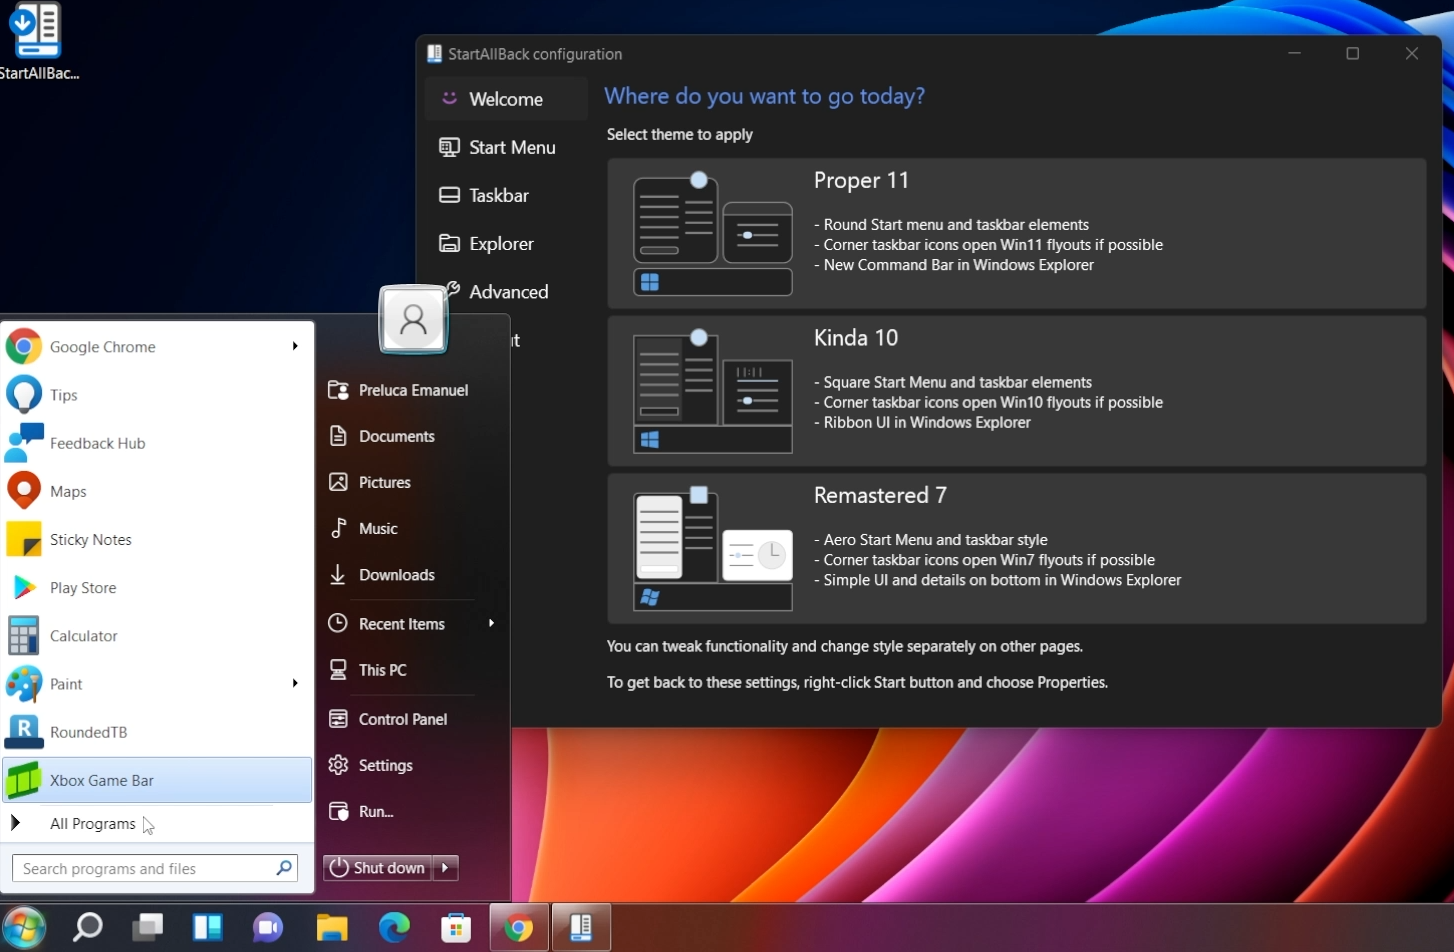Open Play Store from the Start menu
1454x952 pixels.
[83, 587]
